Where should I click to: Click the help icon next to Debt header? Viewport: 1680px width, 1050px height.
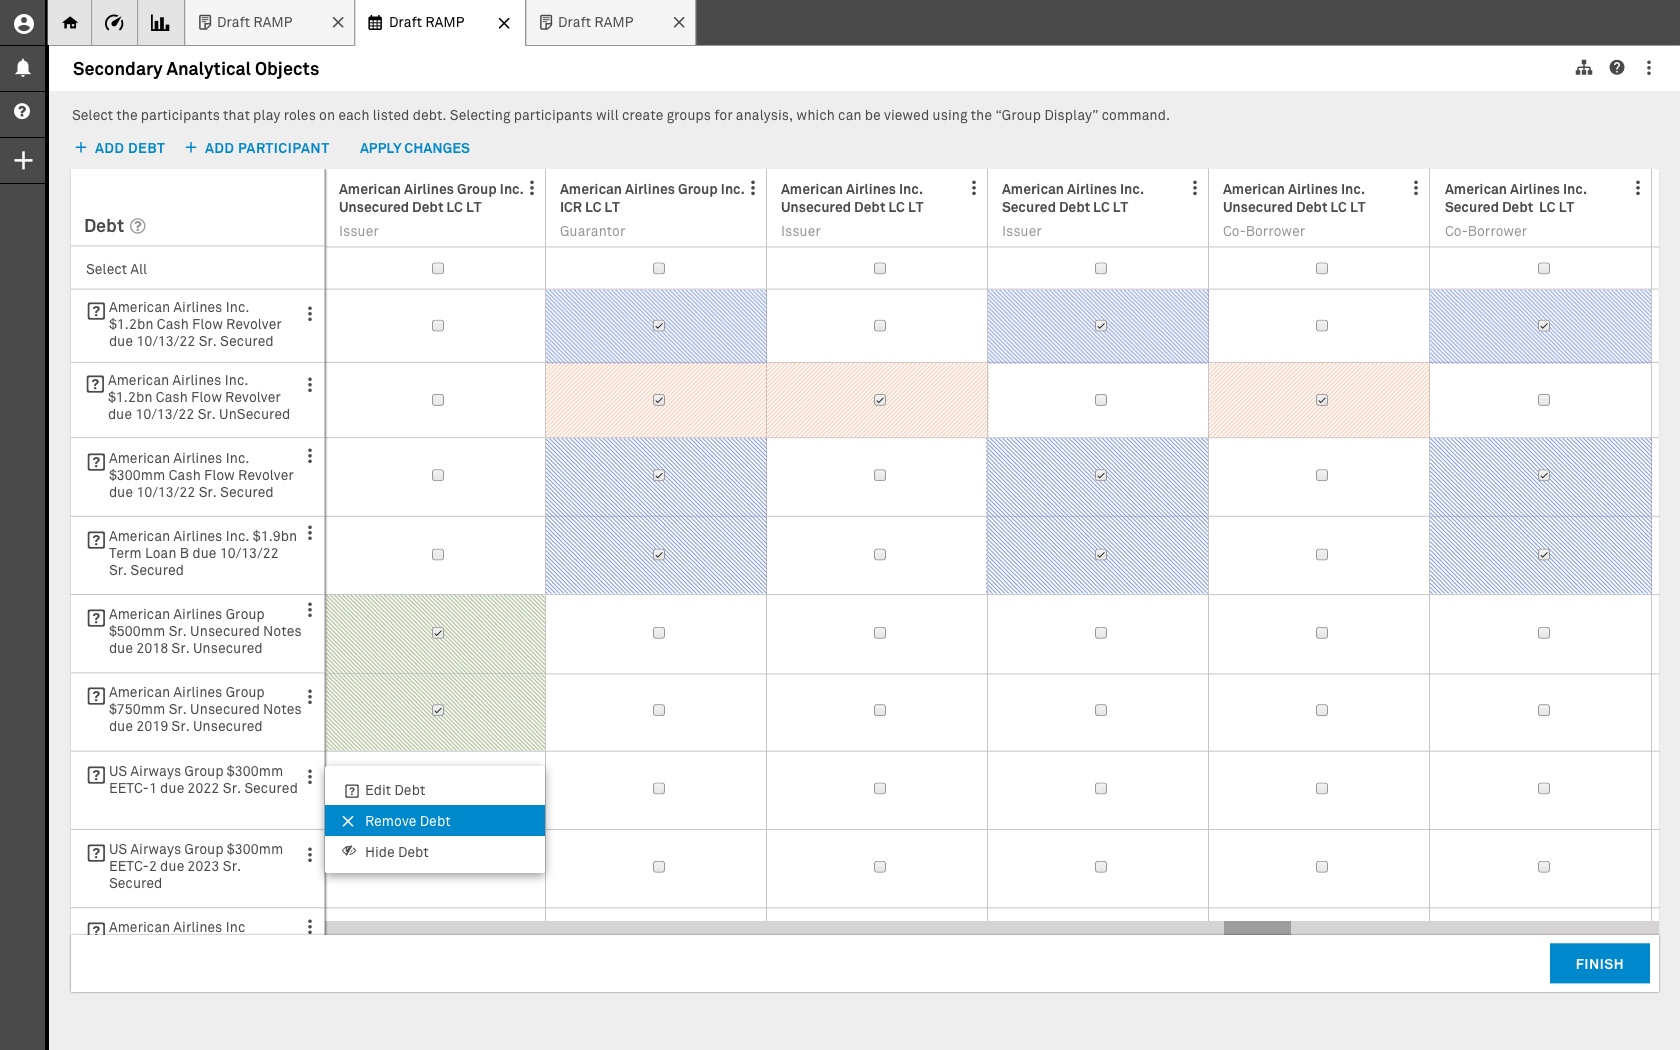point(138,226)
